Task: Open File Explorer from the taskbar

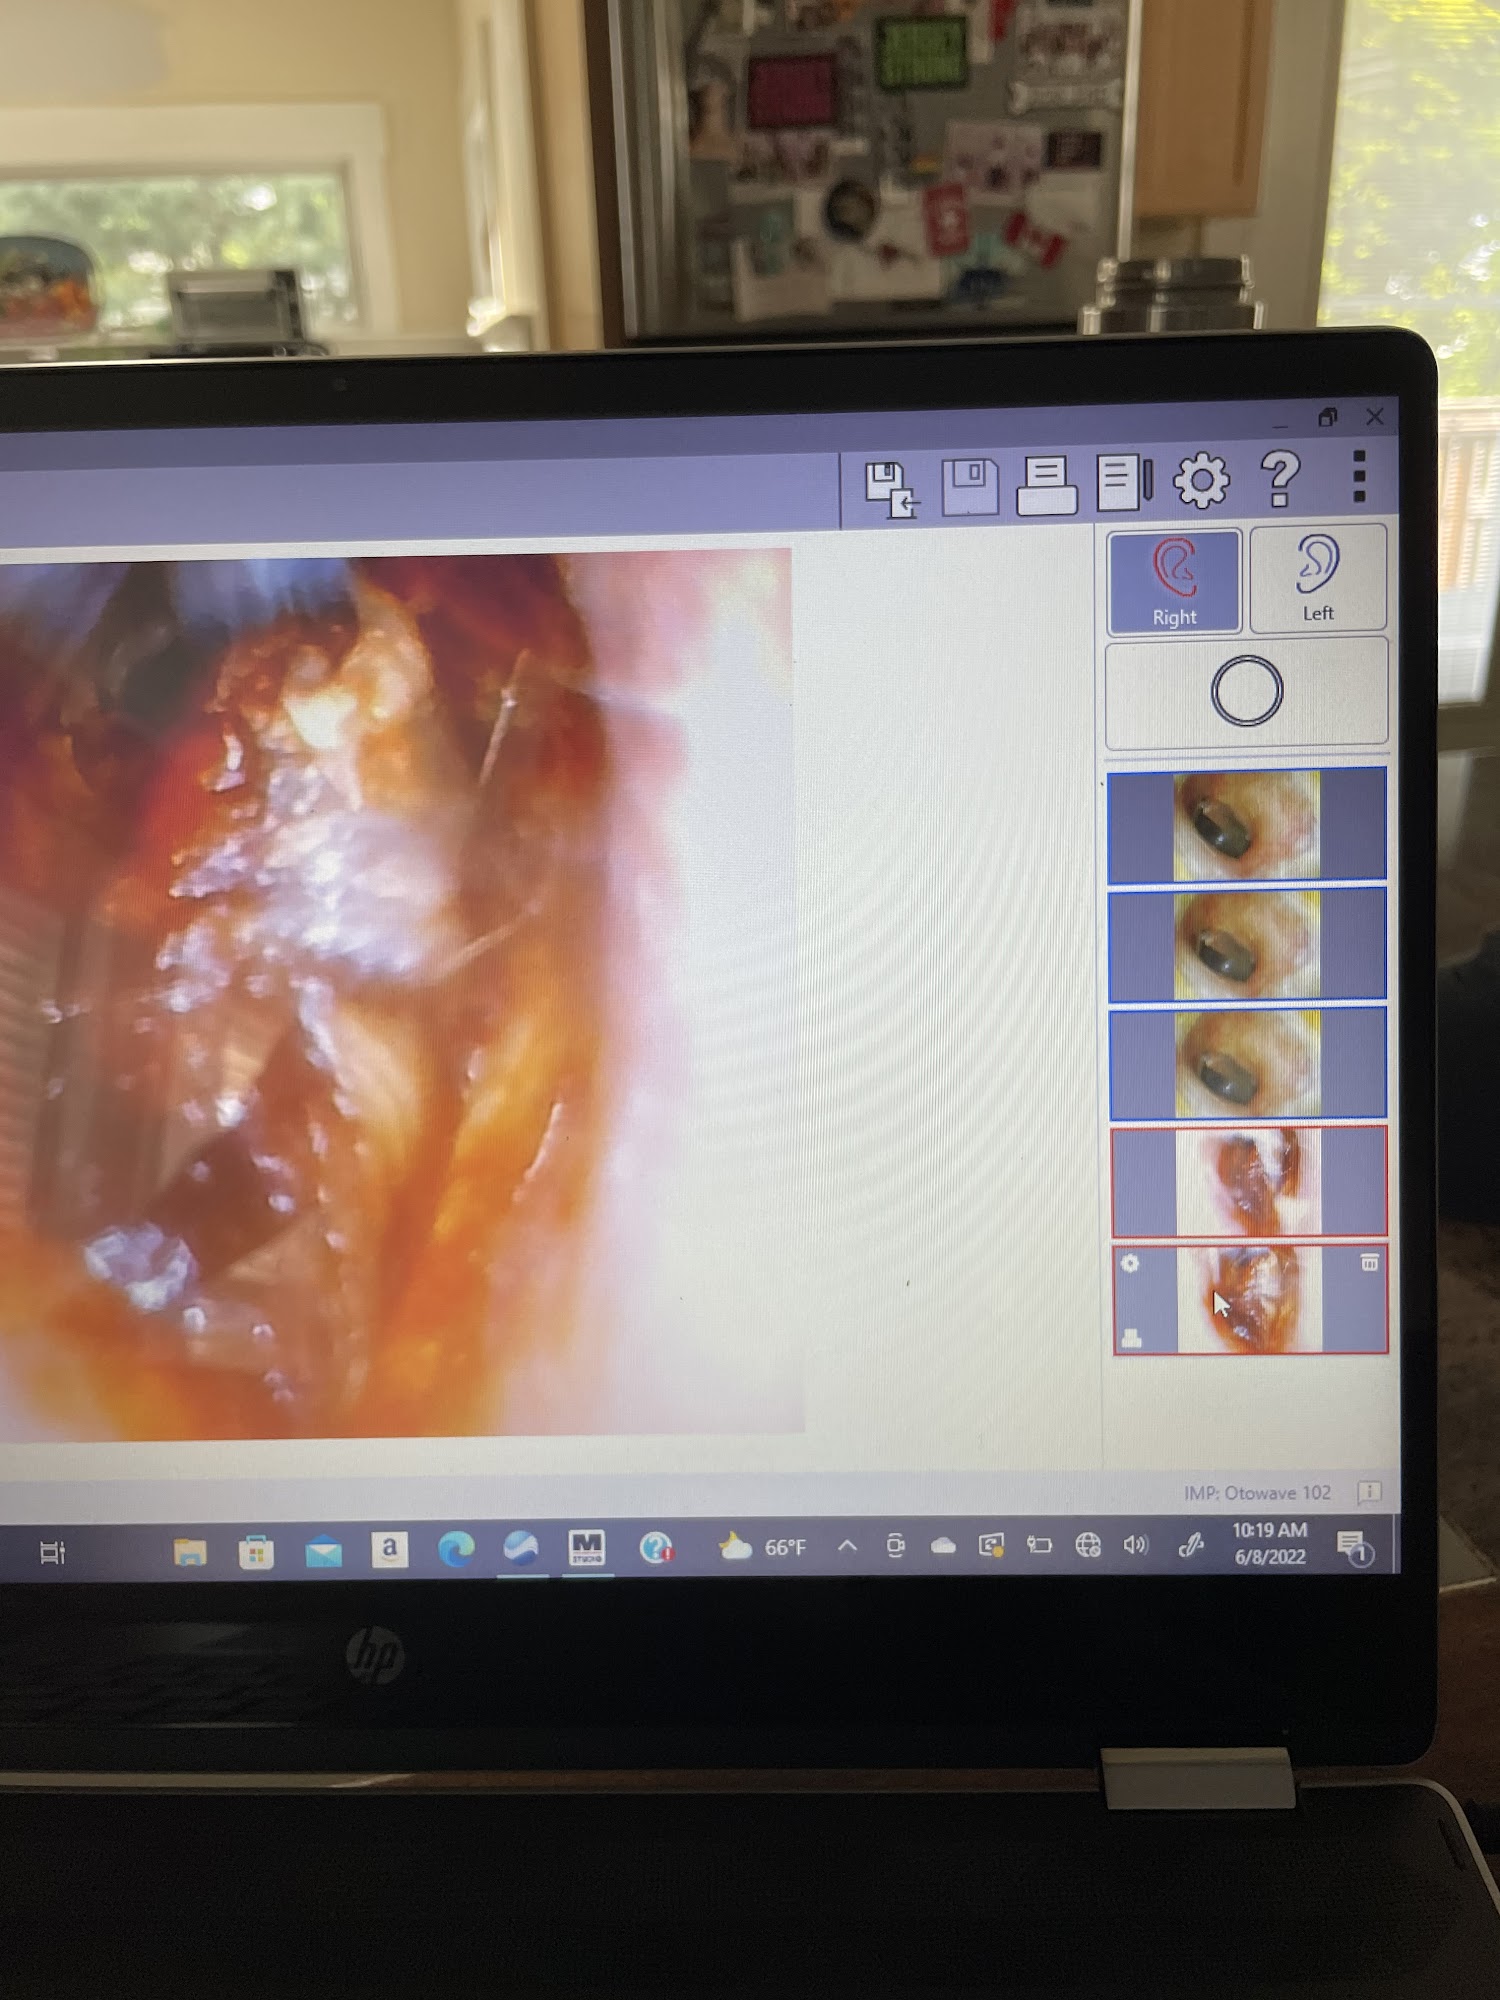Action: coord(190,1552)
